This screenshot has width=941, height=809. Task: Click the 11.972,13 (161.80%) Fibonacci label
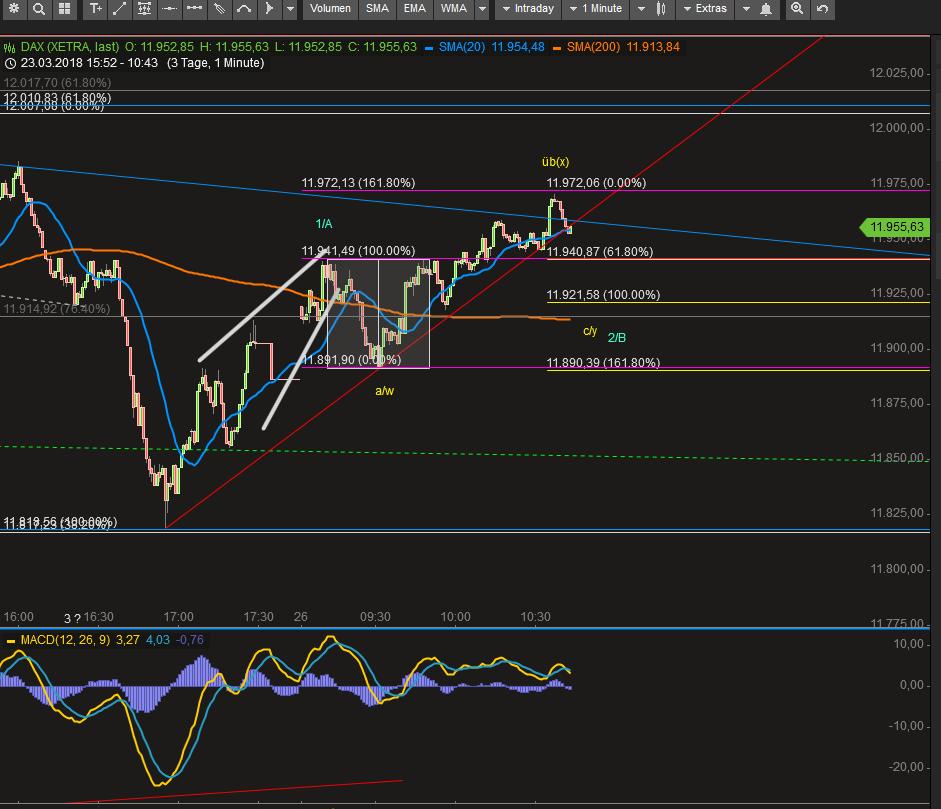(x=358, y=182)
